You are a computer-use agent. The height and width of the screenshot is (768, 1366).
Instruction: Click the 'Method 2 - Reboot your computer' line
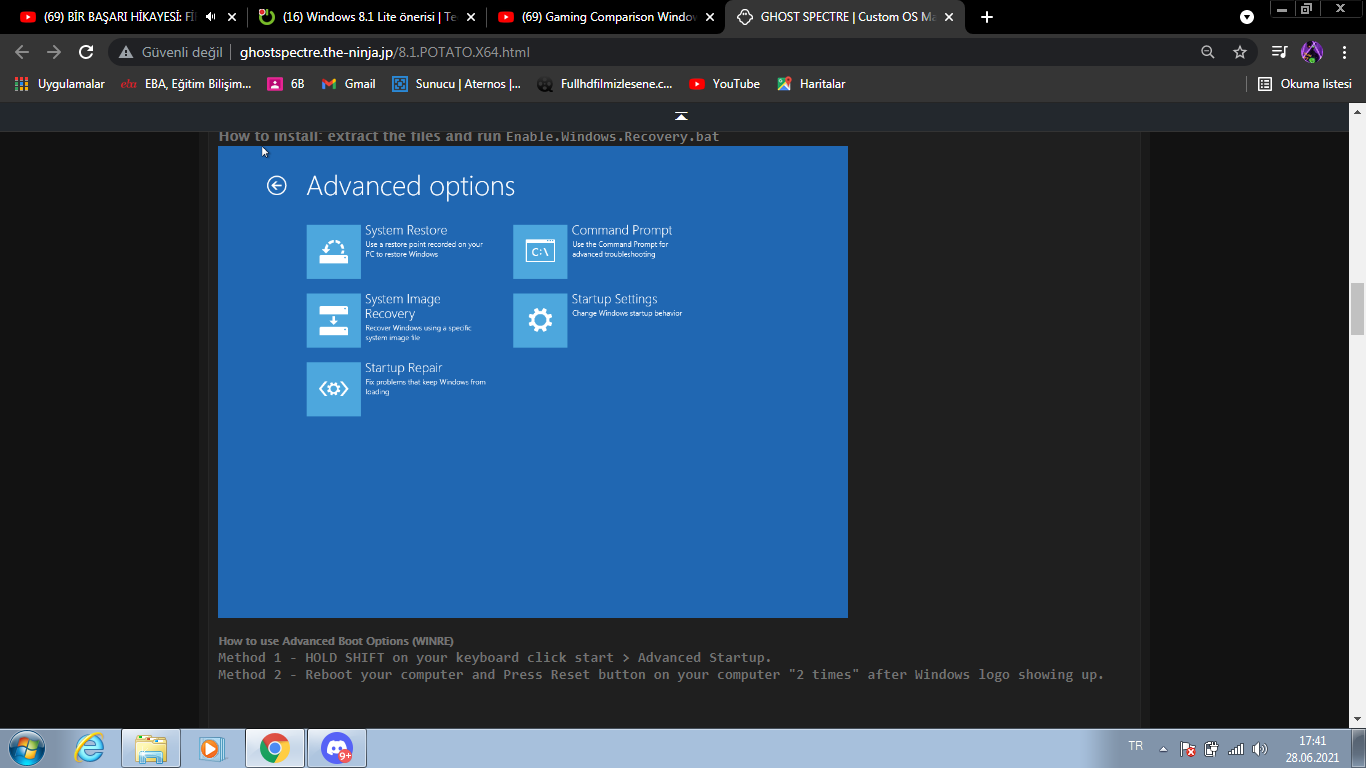point(661,675)
